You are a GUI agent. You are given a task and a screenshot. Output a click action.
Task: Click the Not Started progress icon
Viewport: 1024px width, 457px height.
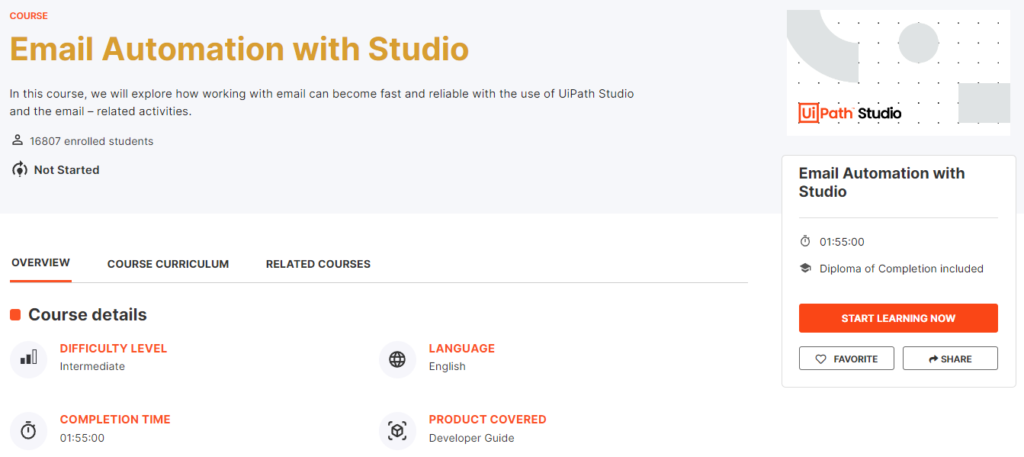pyautogui.click(x=20, y=170)
